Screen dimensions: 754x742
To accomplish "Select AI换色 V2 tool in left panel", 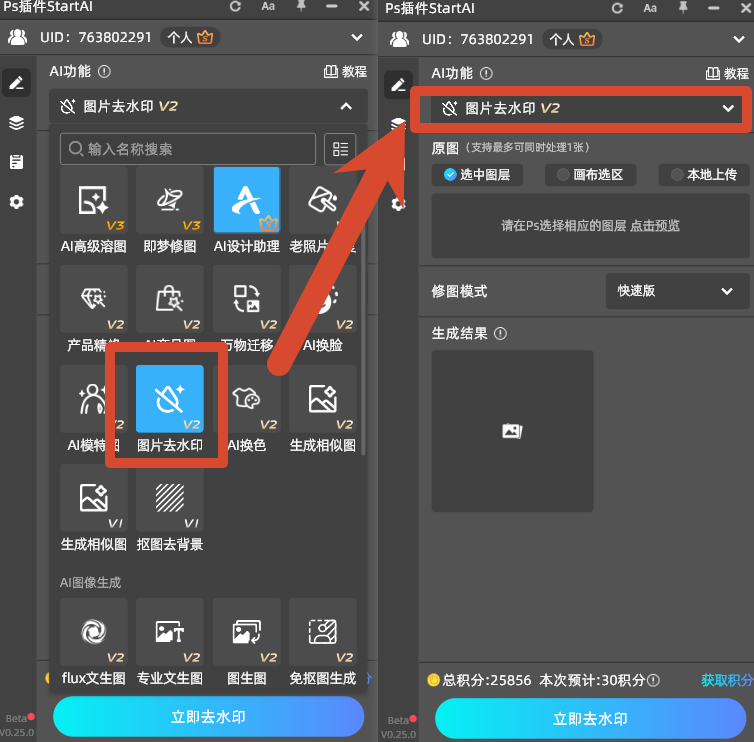I will [247, 399].
